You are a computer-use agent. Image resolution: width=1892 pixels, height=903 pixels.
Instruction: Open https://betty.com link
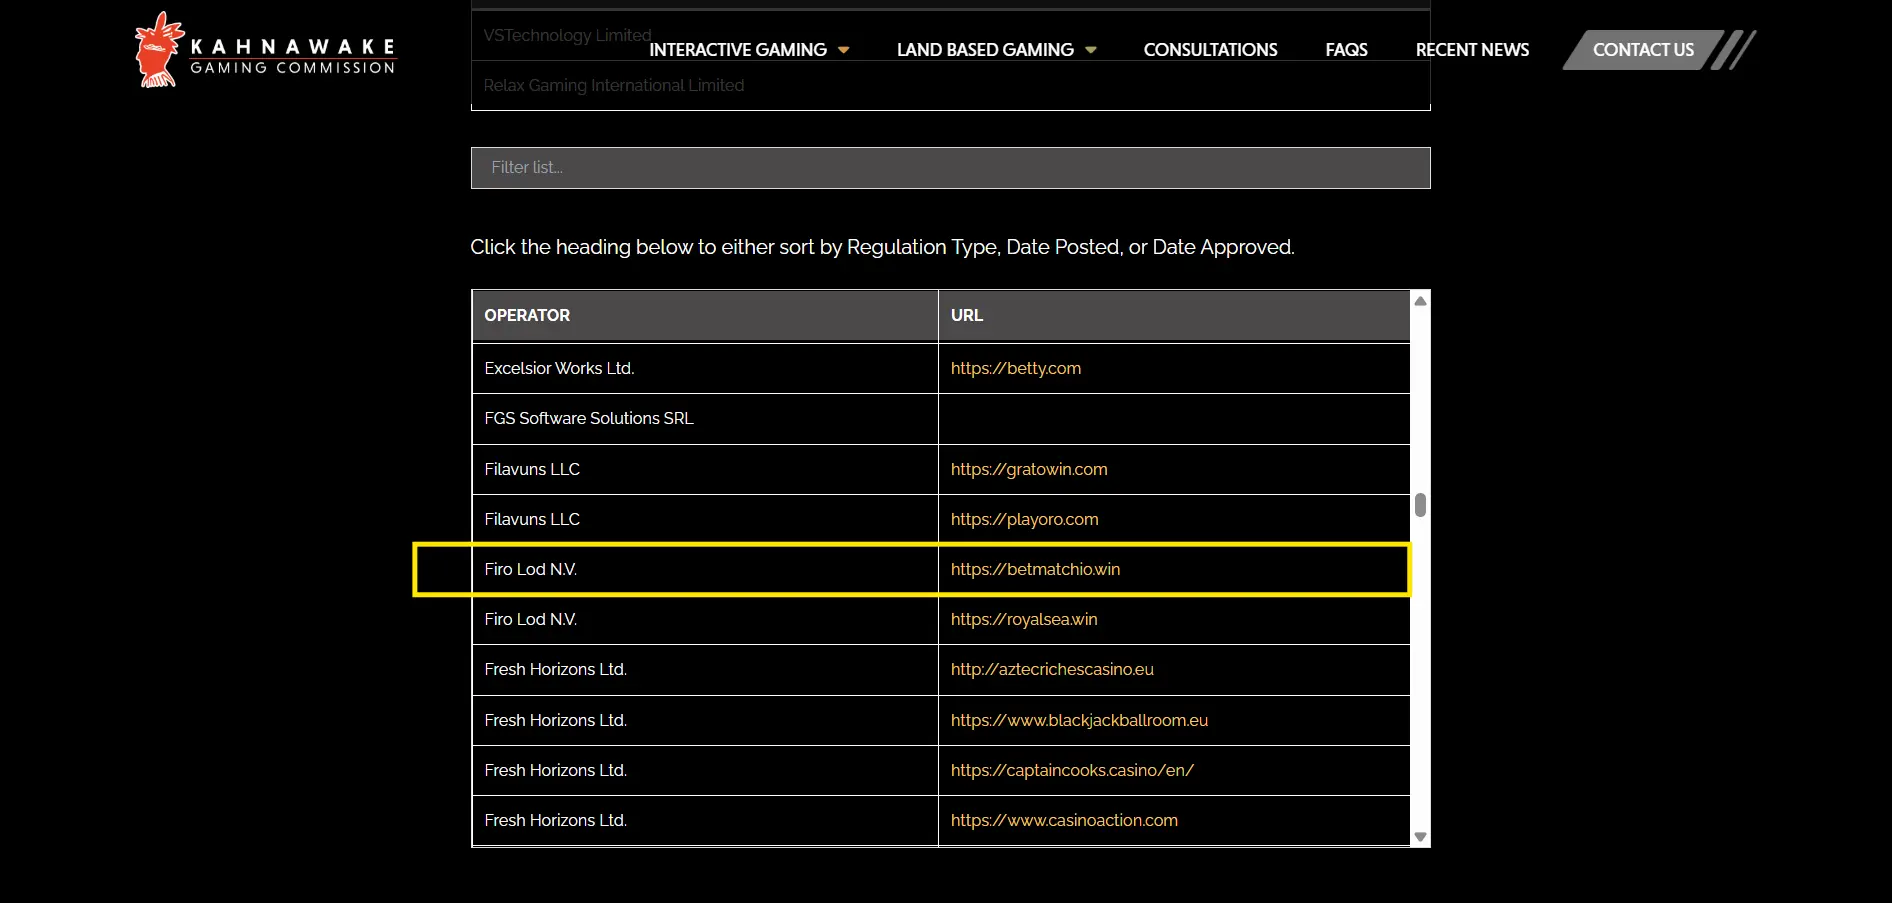point(1015,368)
